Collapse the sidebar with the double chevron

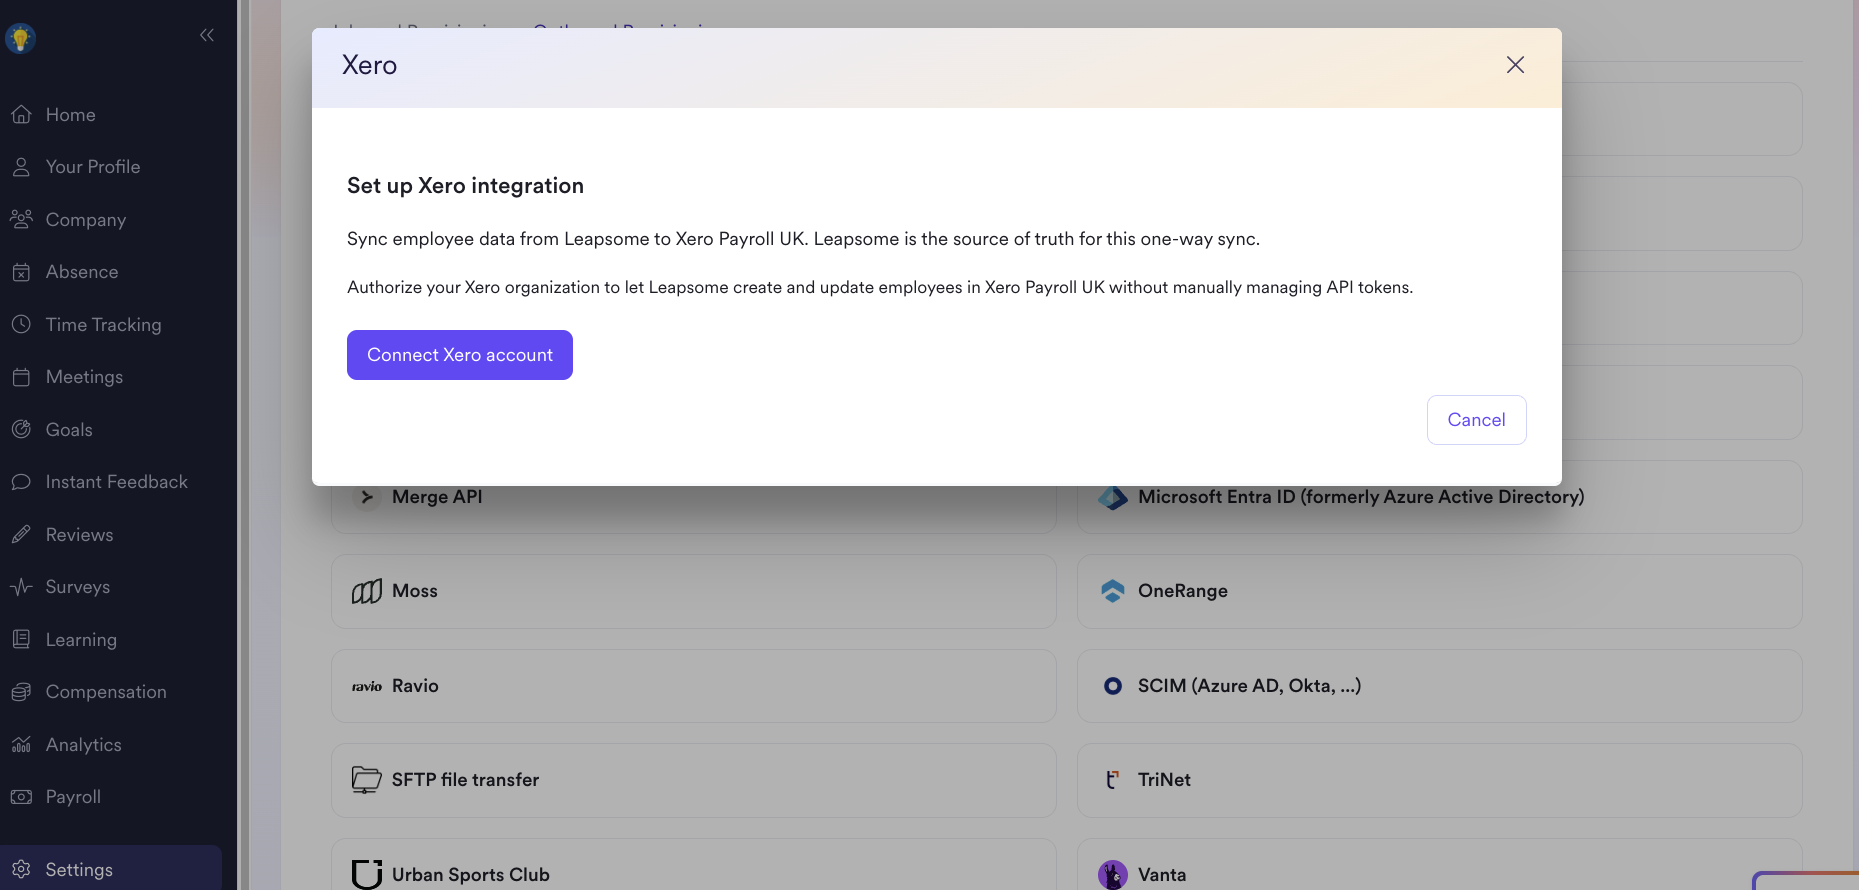coord(207,36)
